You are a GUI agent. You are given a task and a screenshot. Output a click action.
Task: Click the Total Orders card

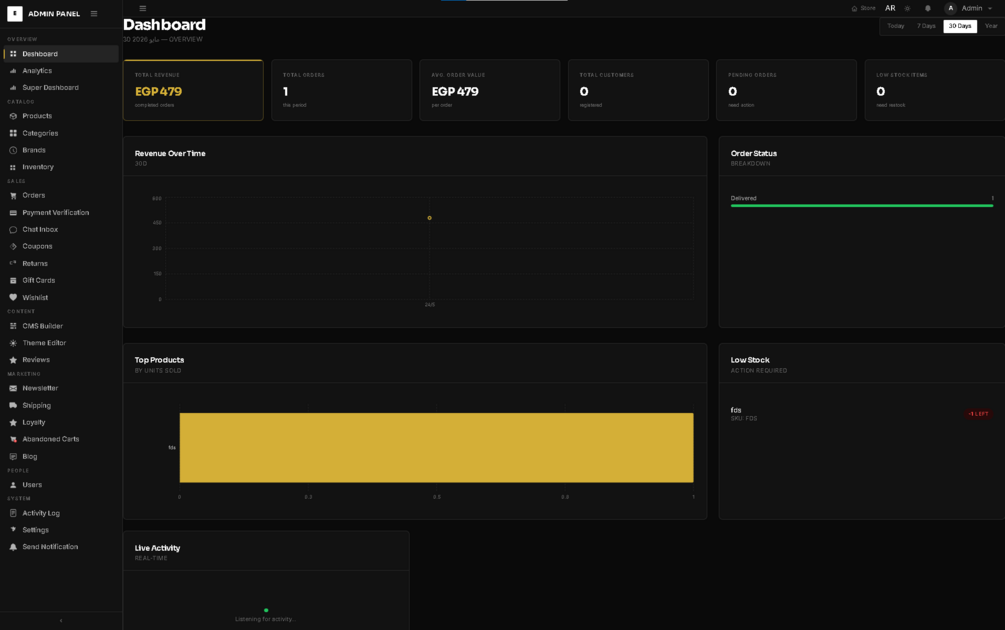click(x=342, y=90)
